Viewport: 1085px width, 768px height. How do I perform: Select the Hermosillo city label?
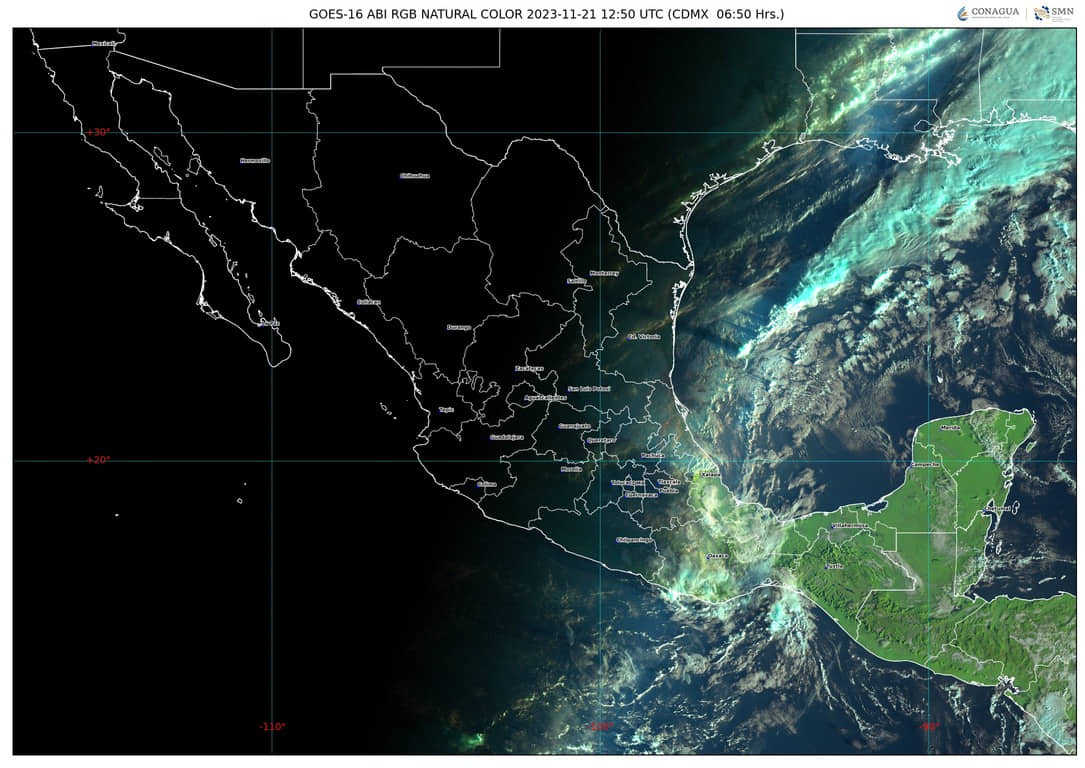[255, 160]
